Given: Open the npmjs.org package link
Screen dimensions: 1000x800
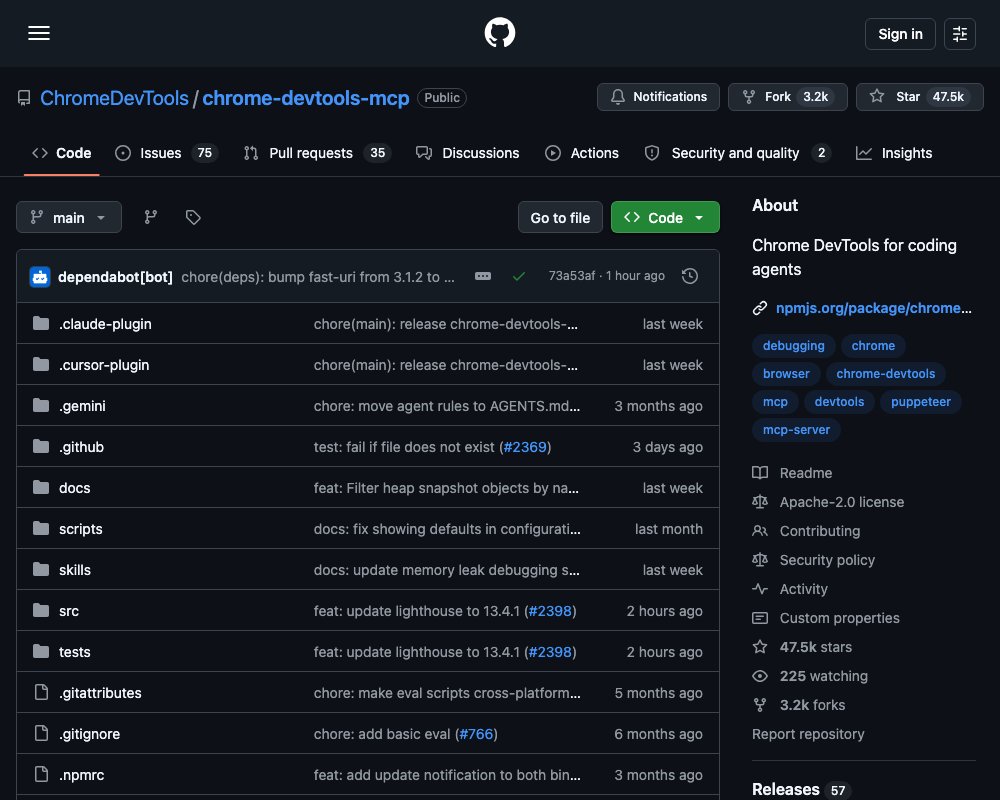Looking at the screenshot, I should [x=874, y=308].
